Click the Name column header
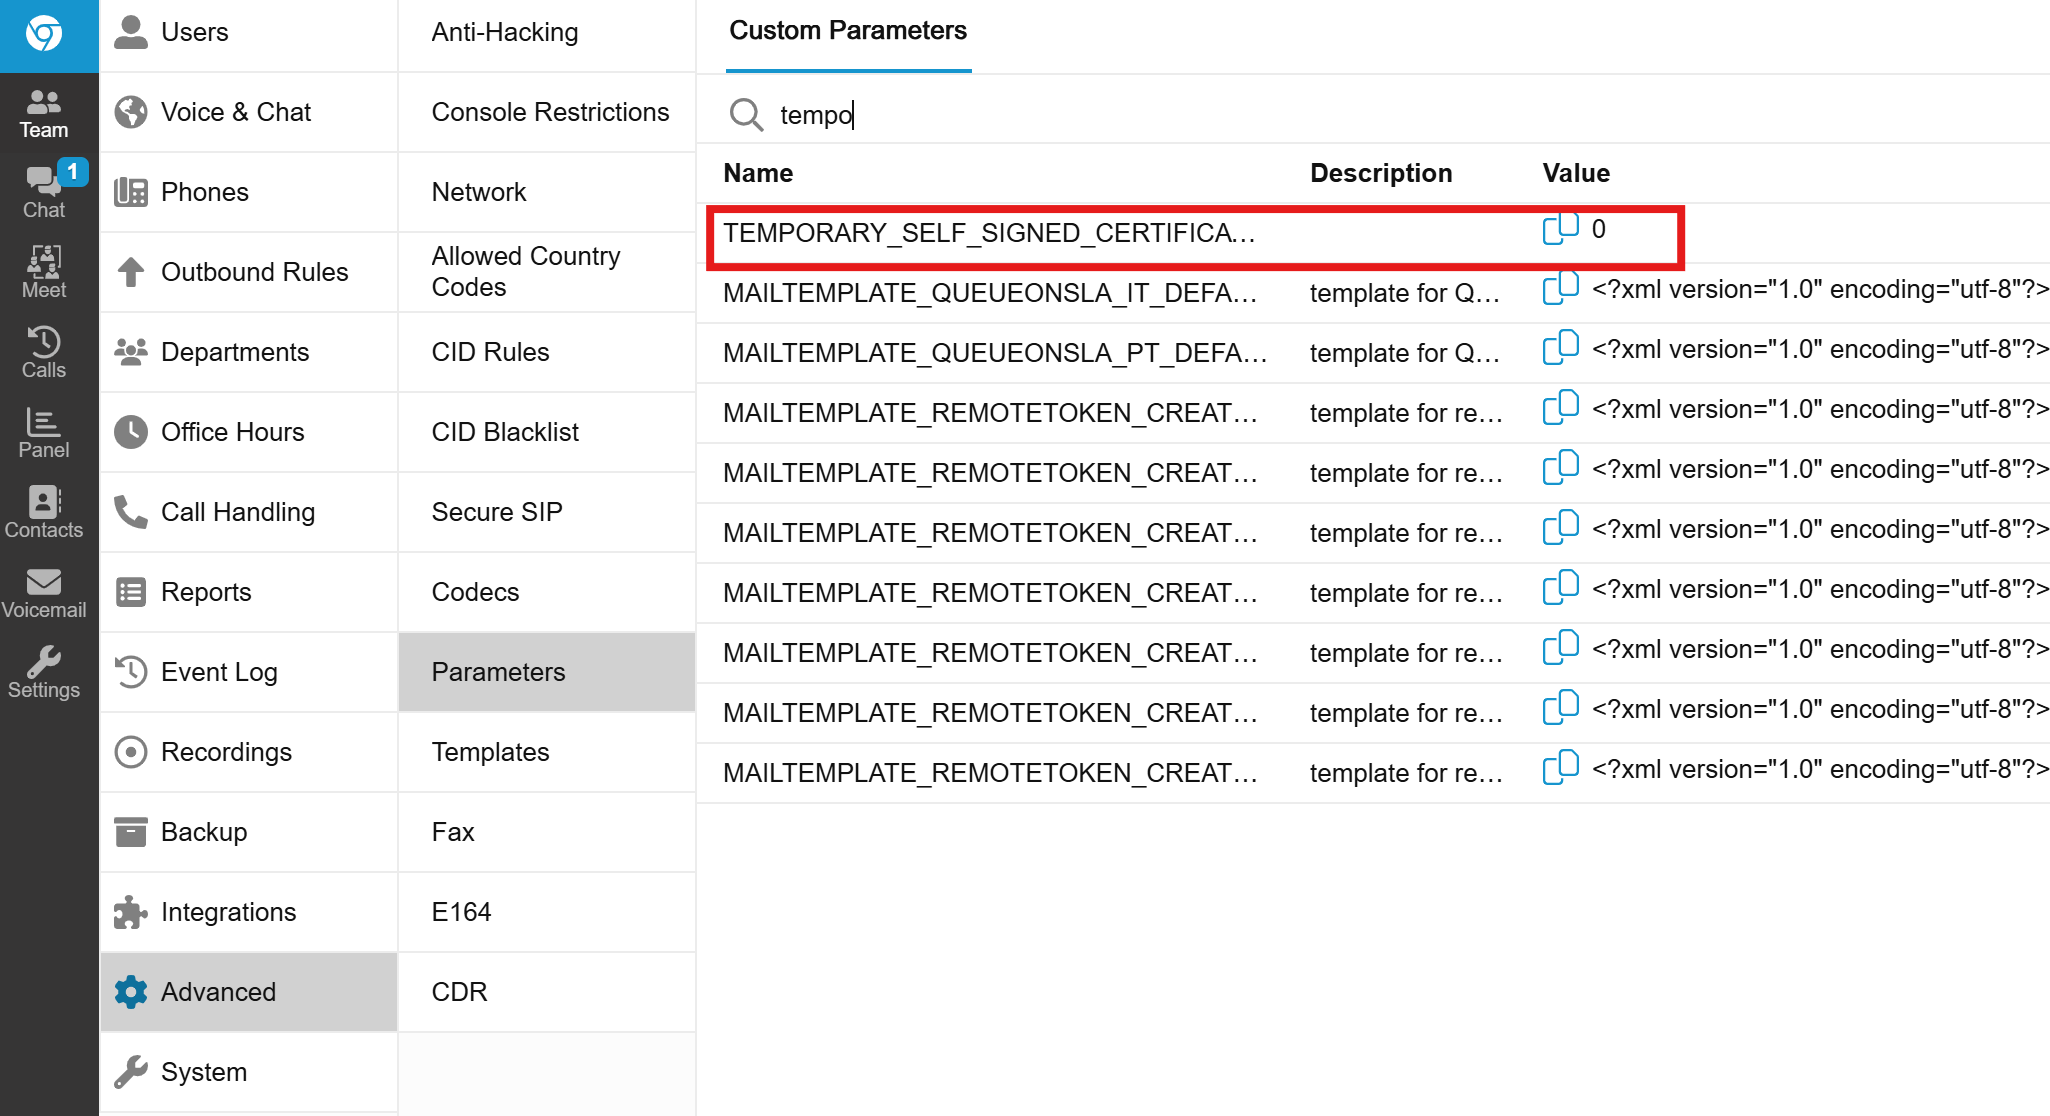Image resolution: width=2050 pixels, height=1116 pixels. [x=758, y=173]
